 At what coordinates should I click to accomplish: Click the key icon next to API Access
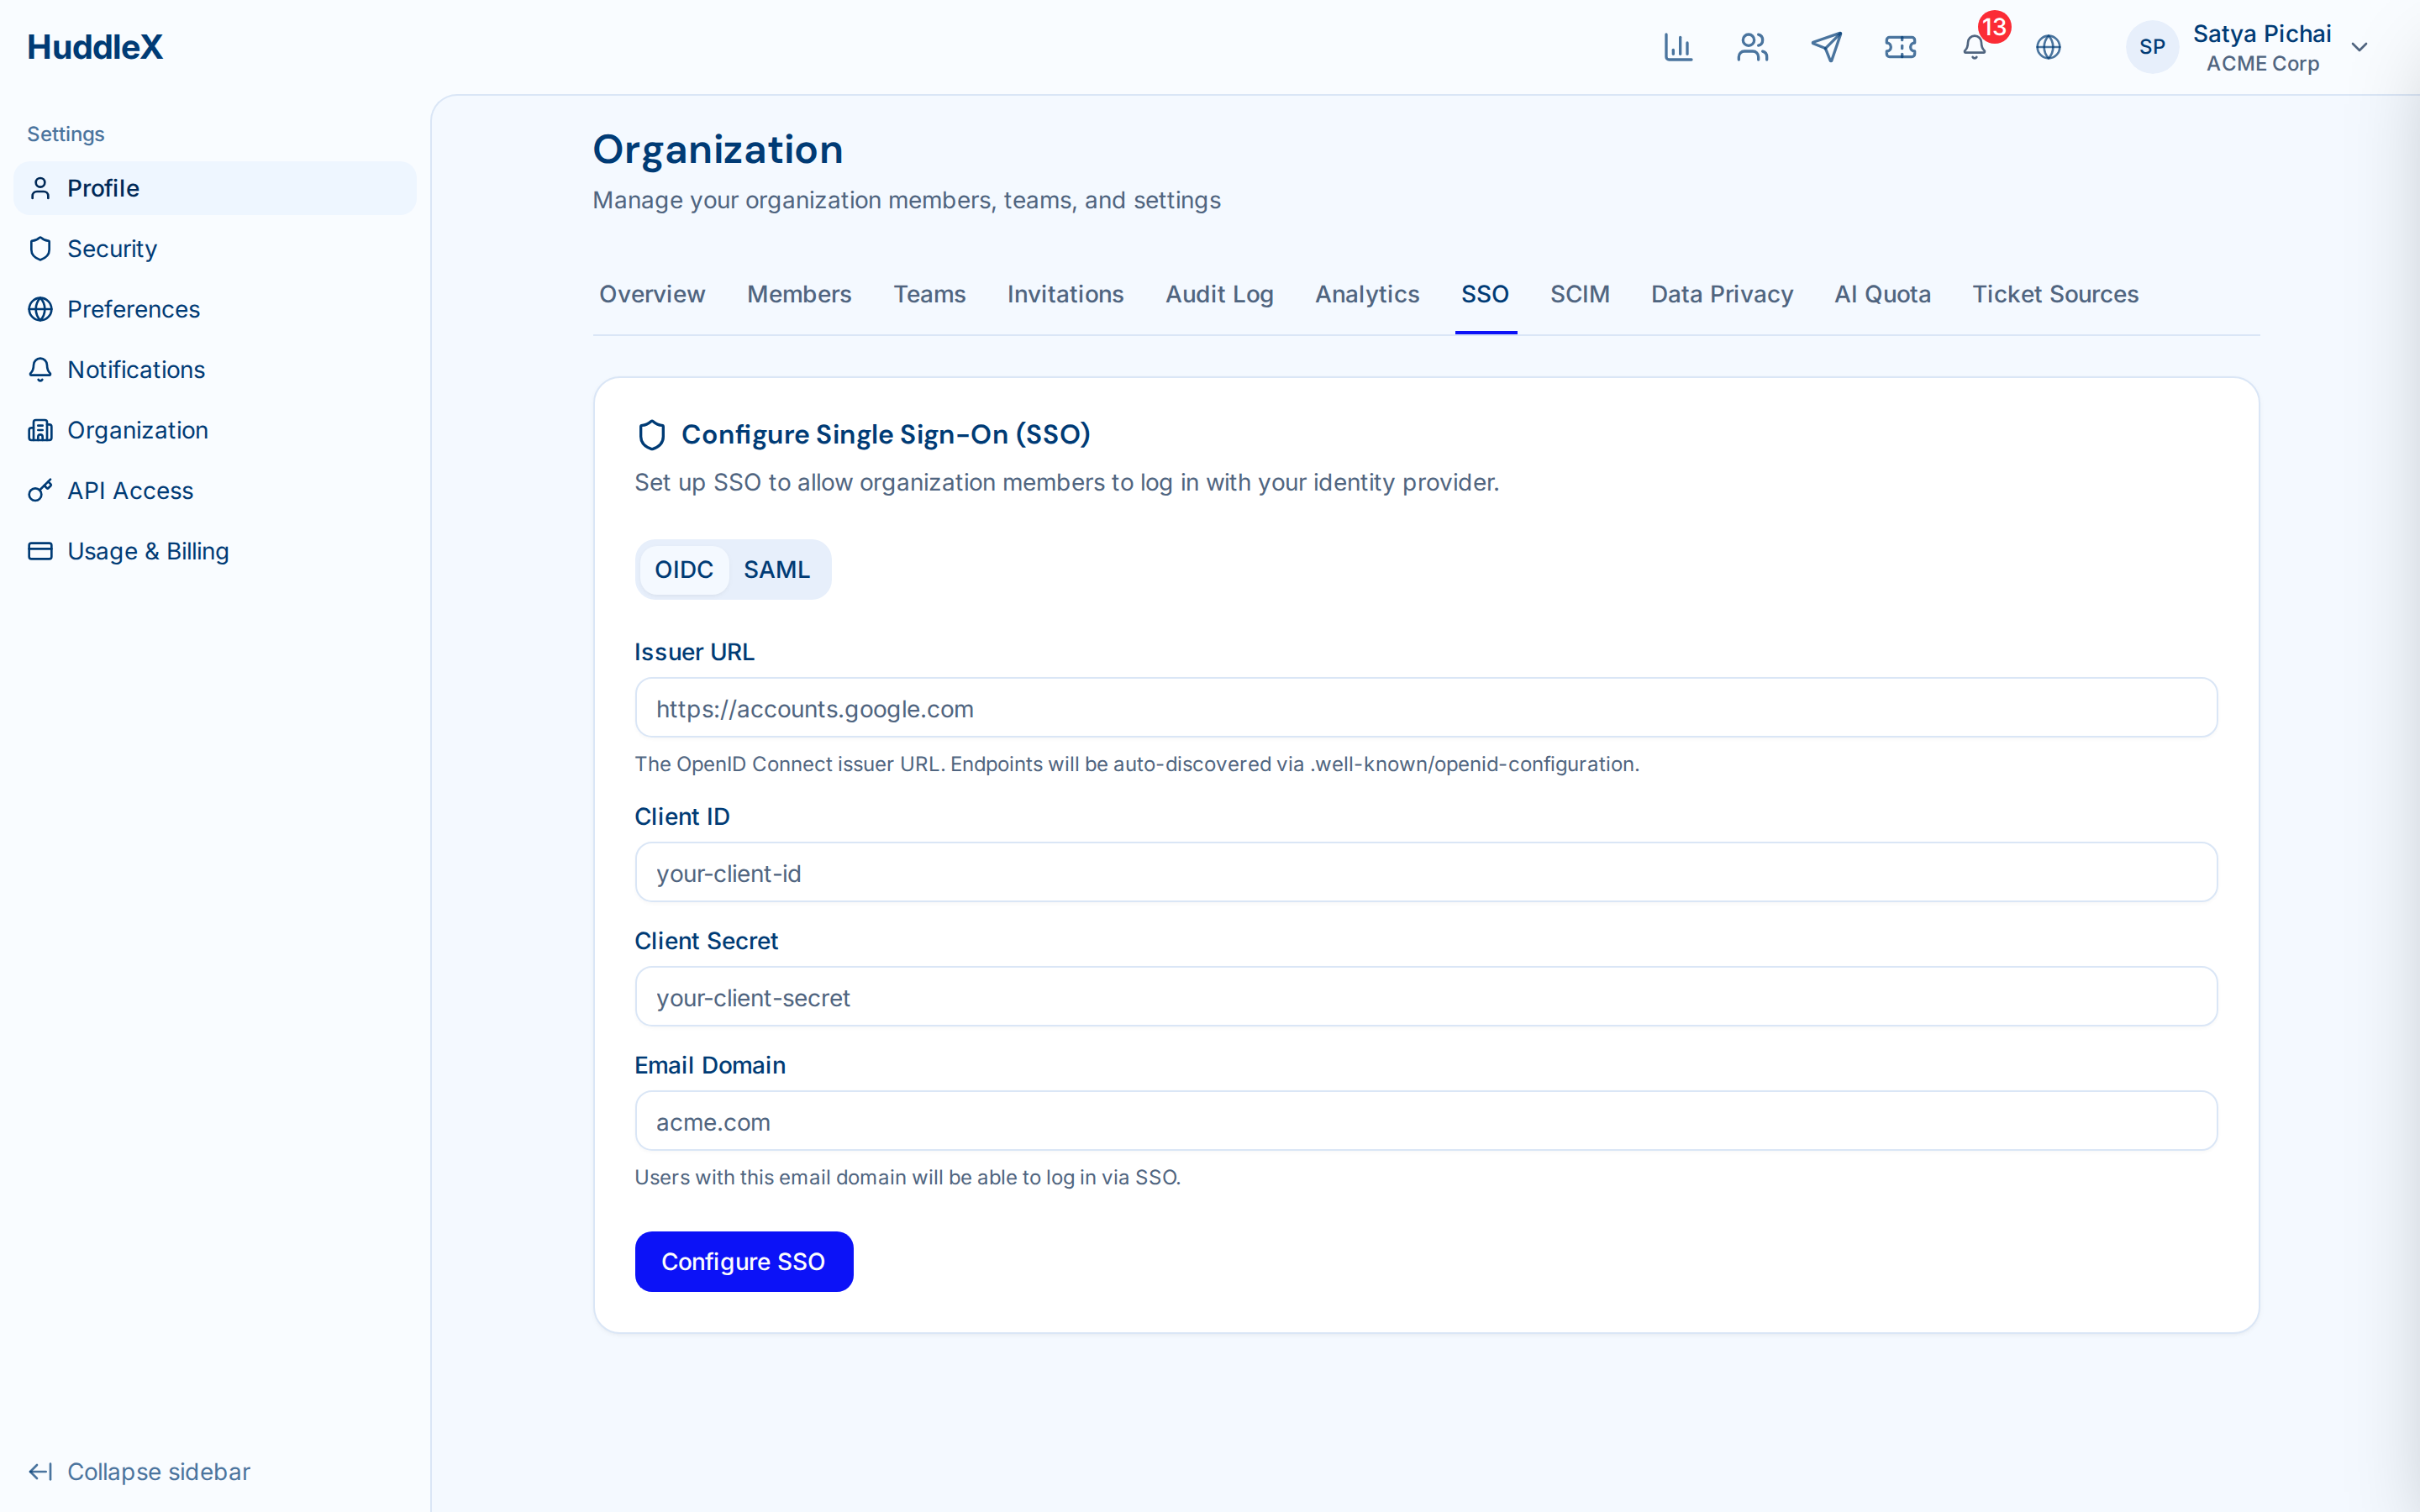pyautogui.click(x=40, y=491)
